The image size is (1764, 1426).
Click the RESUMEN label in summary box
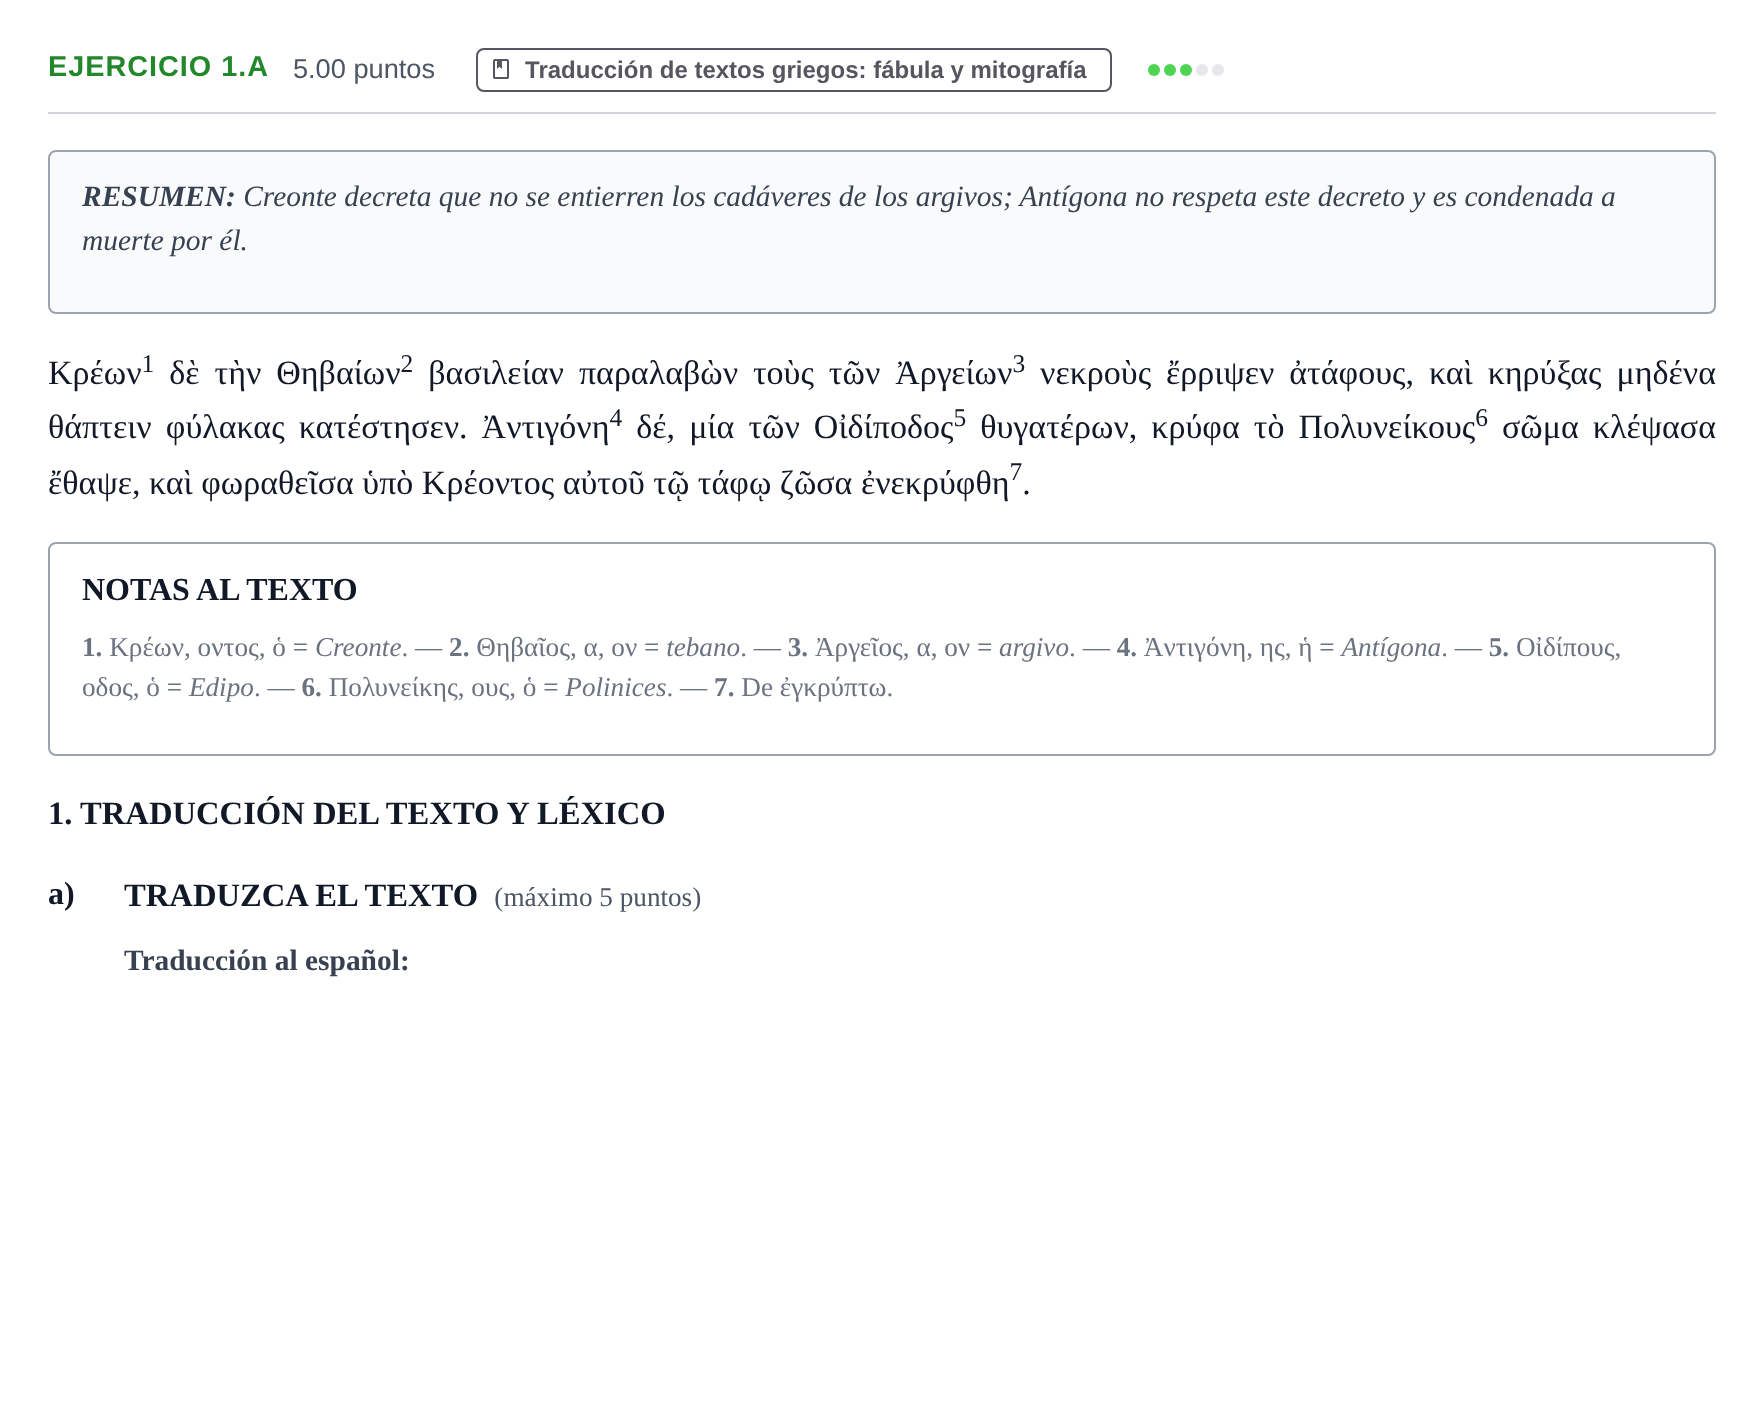158,197
